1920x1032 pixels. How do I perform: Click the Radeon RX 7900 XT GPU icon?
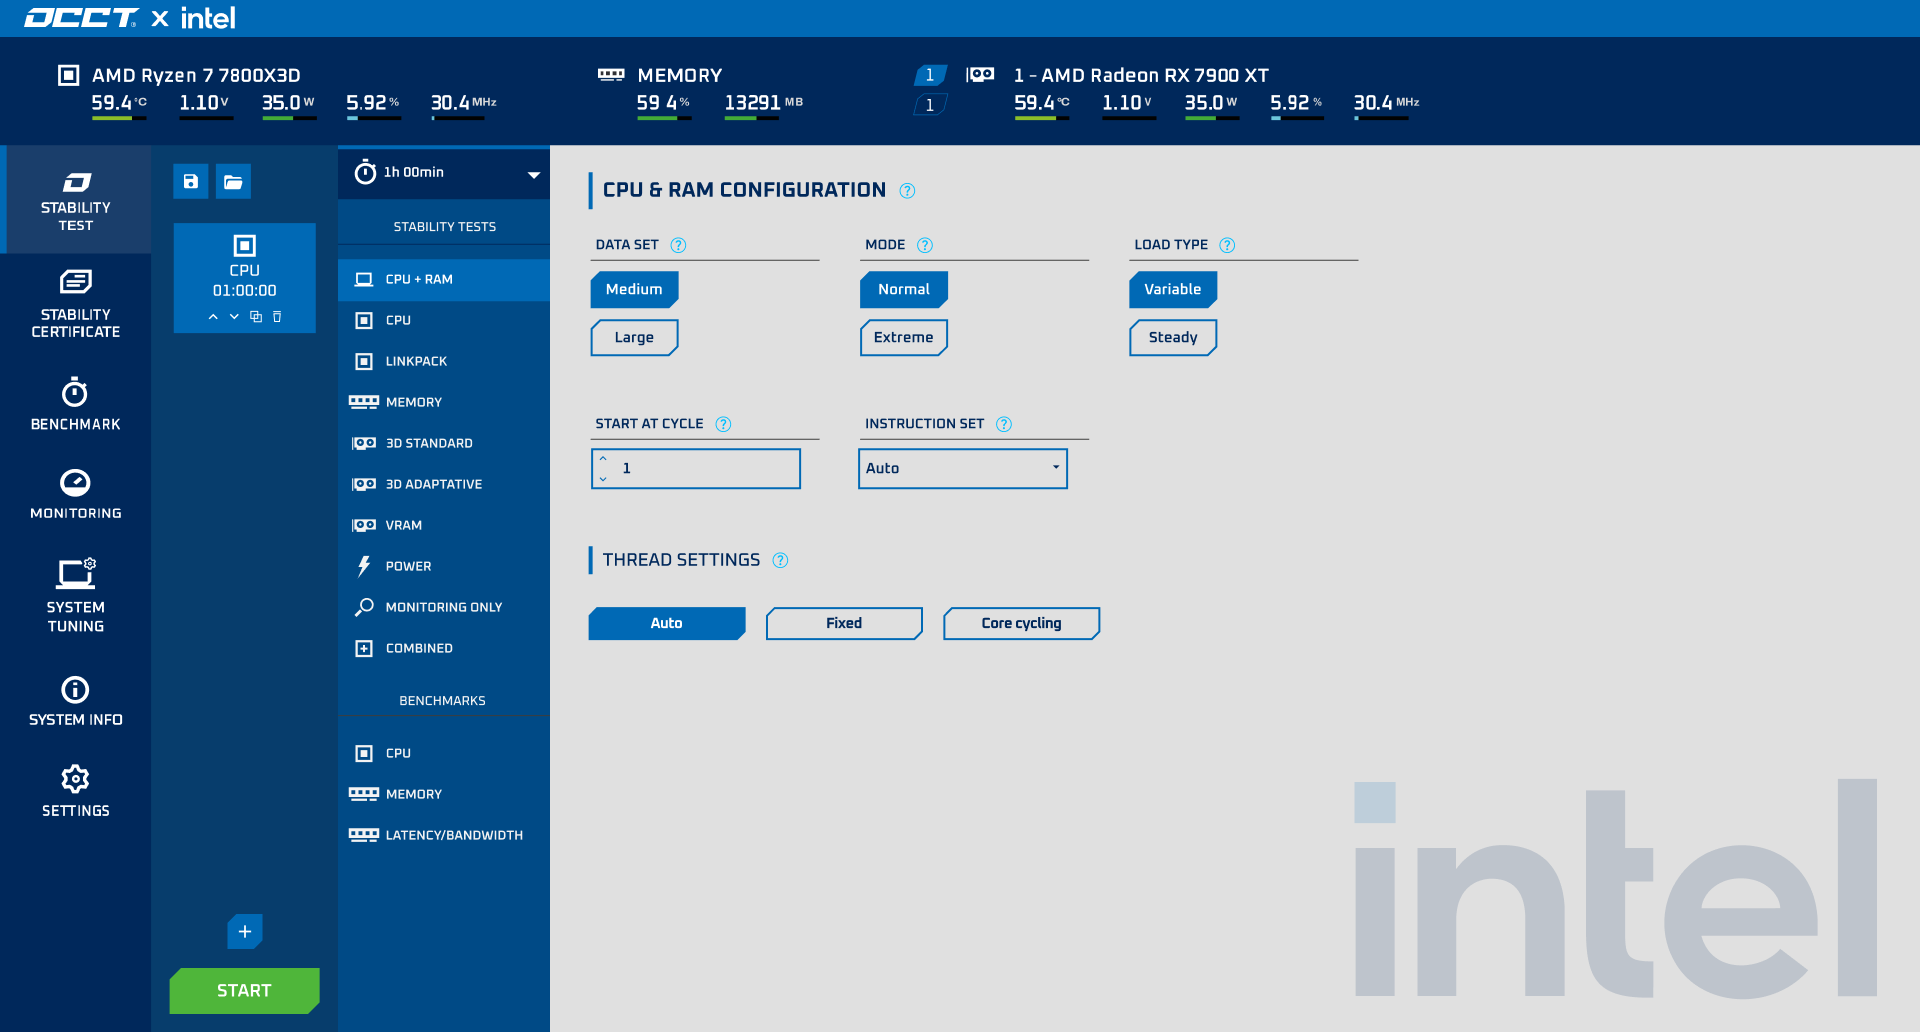click(980, 75)
